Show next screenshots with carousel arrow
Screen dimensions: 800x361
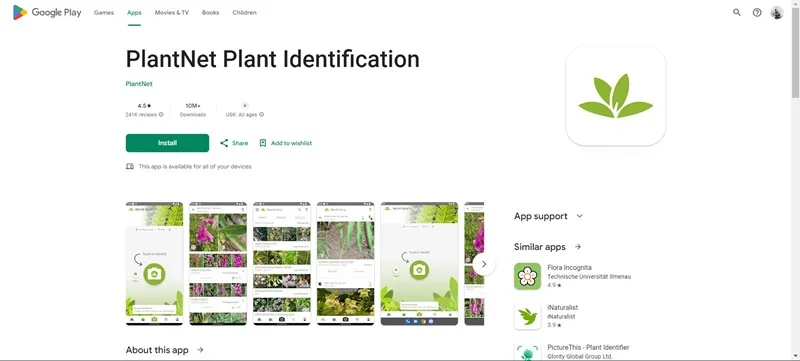point(484,264)
